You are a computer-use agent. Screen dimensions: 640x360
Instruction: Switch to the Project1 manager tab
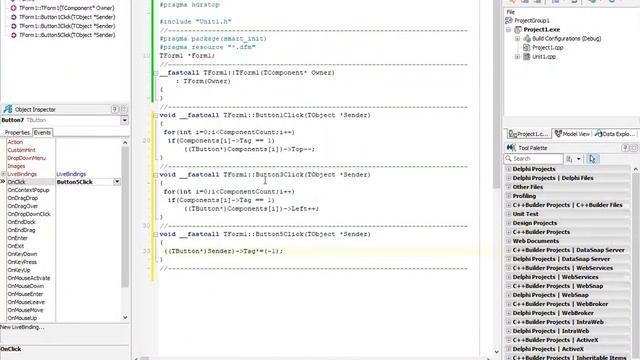pyautogui.click(x=528, y=134)
